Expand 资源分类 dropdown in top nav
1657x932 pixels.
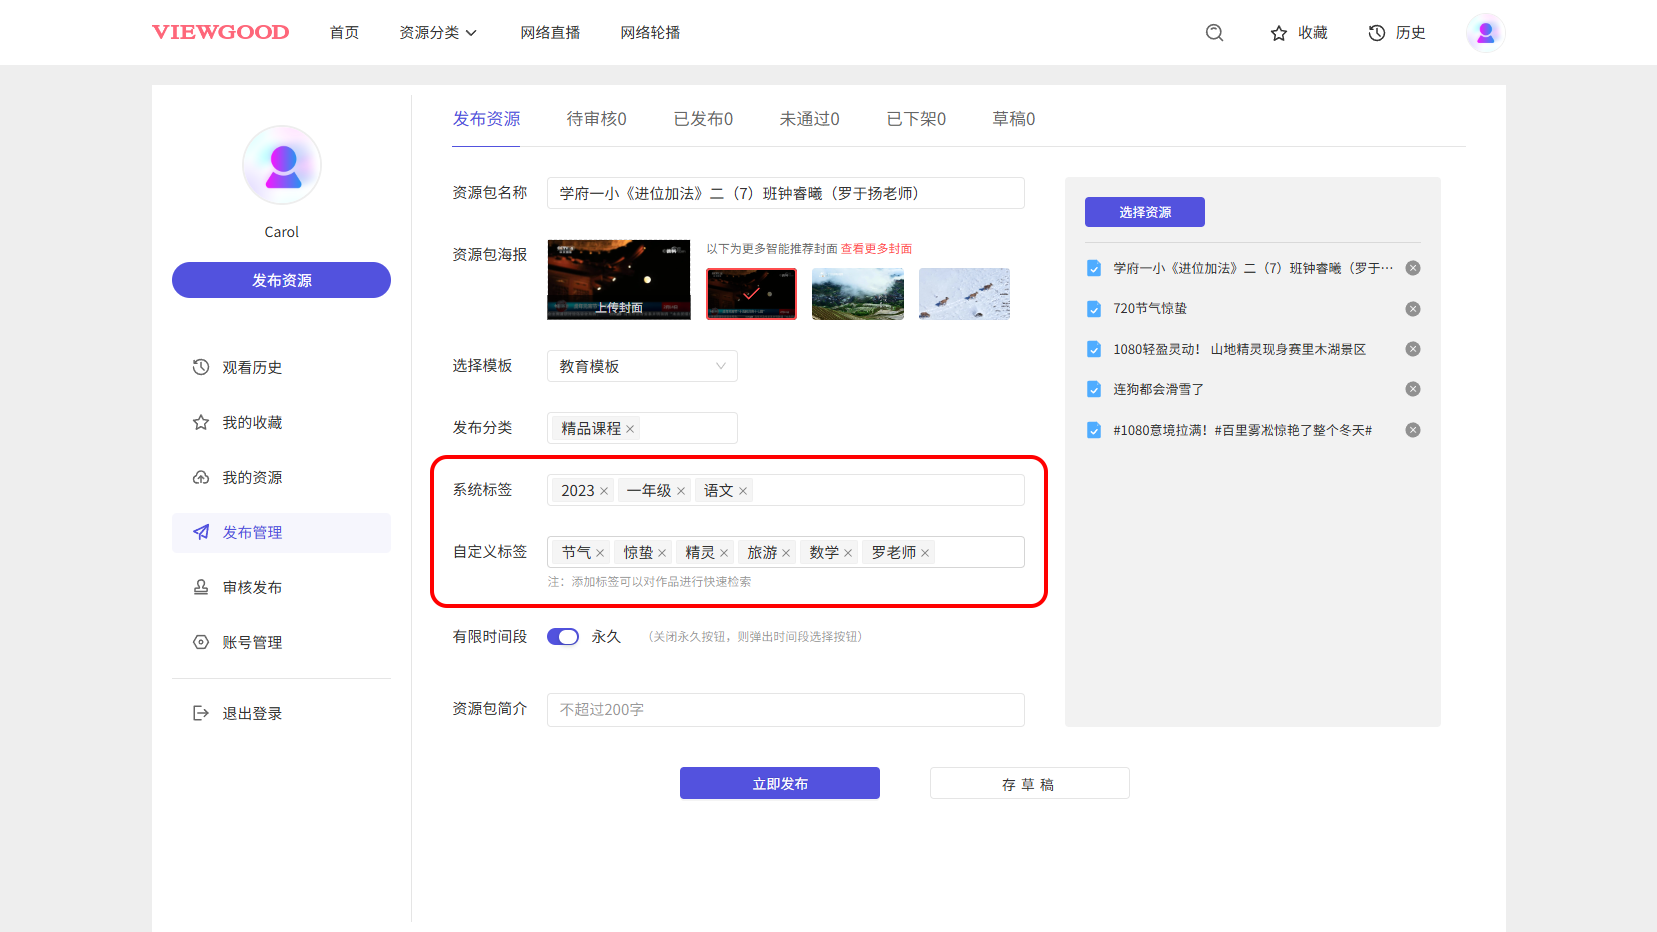click(x=438, y=33)
